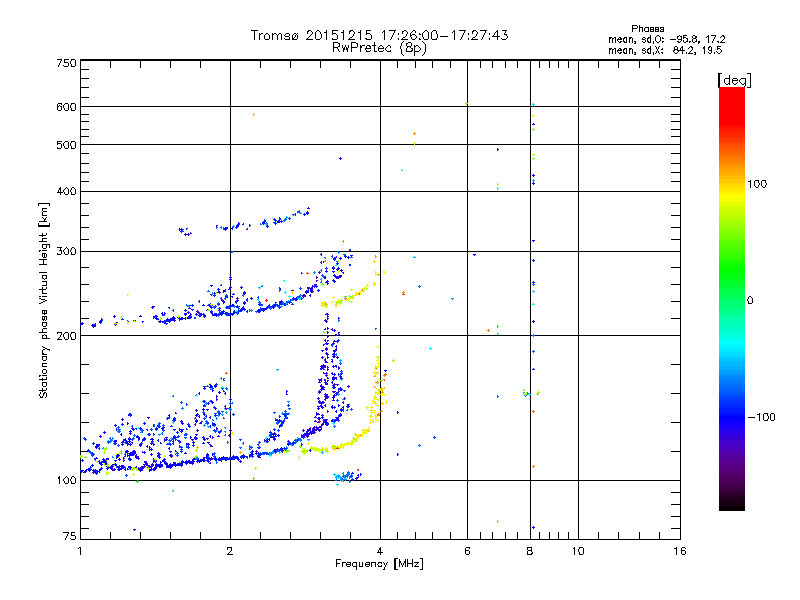The height and width of the screenshot is (600, 800).
Task: Click the y-axis tick label '300'
Action: click(x=66, y=252)
